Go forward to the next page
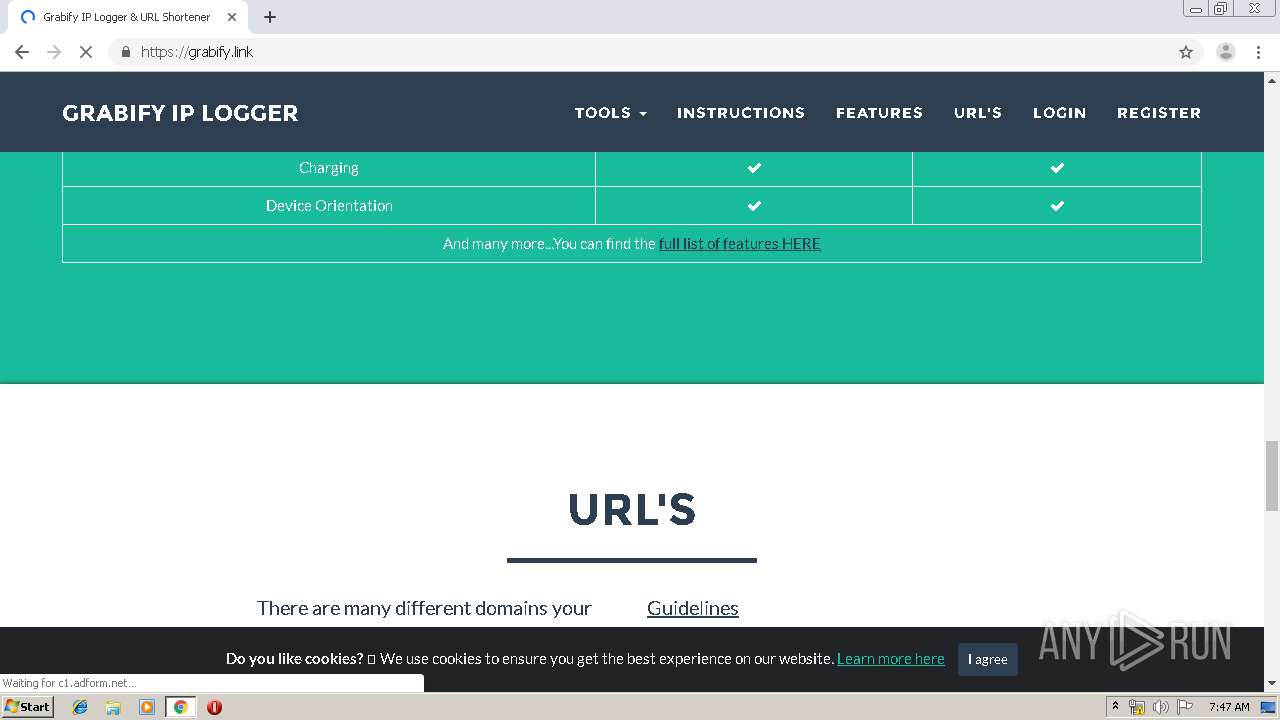Image resolution: width=1280 pixels, height=720 pixels. [x=54, y=52]
